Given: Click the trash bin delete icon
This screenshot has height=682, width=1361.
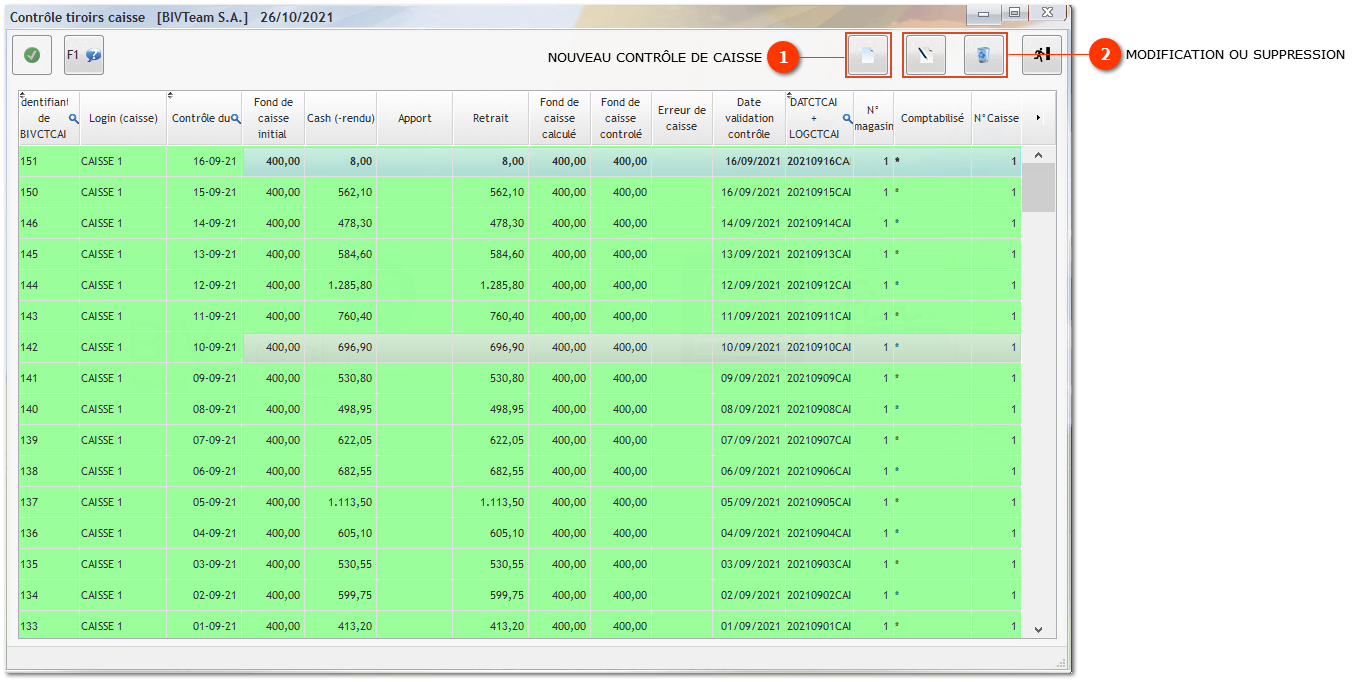Looking at the screenshot, I should [984, 56].
